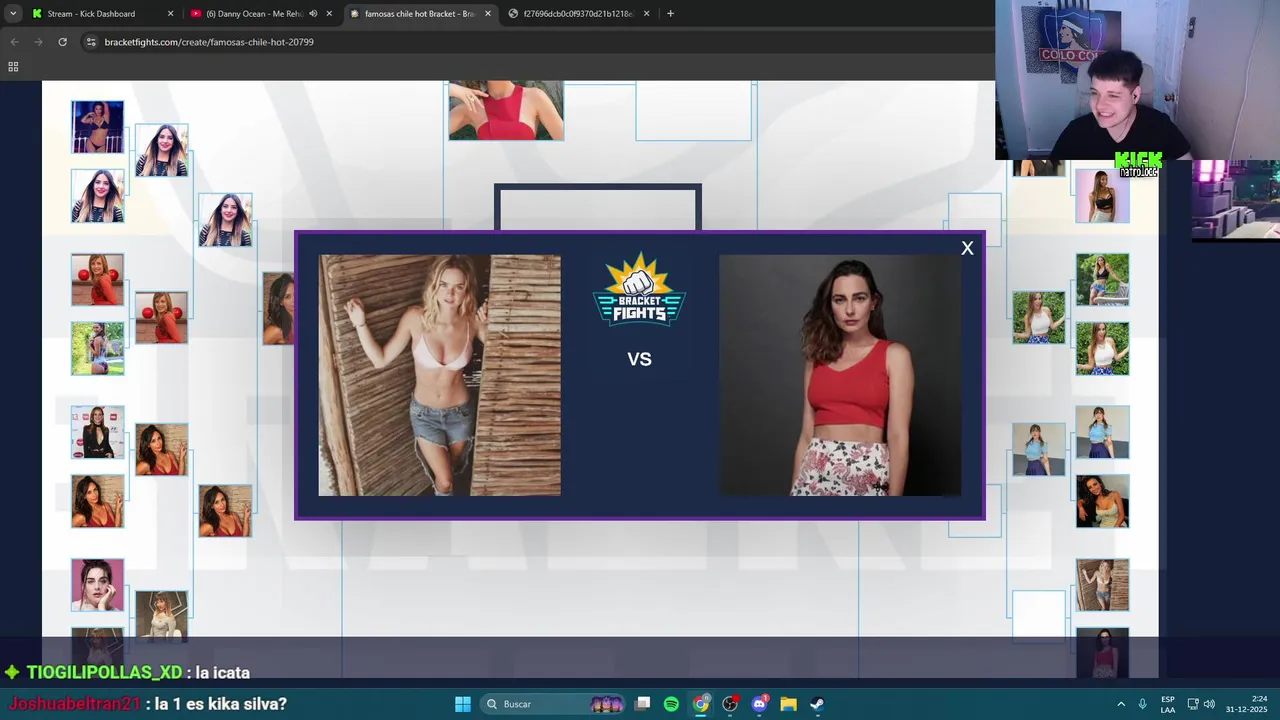Open Chrome from the taskbar
This screenshot has height=720, width=1280.
coord(701,704)
